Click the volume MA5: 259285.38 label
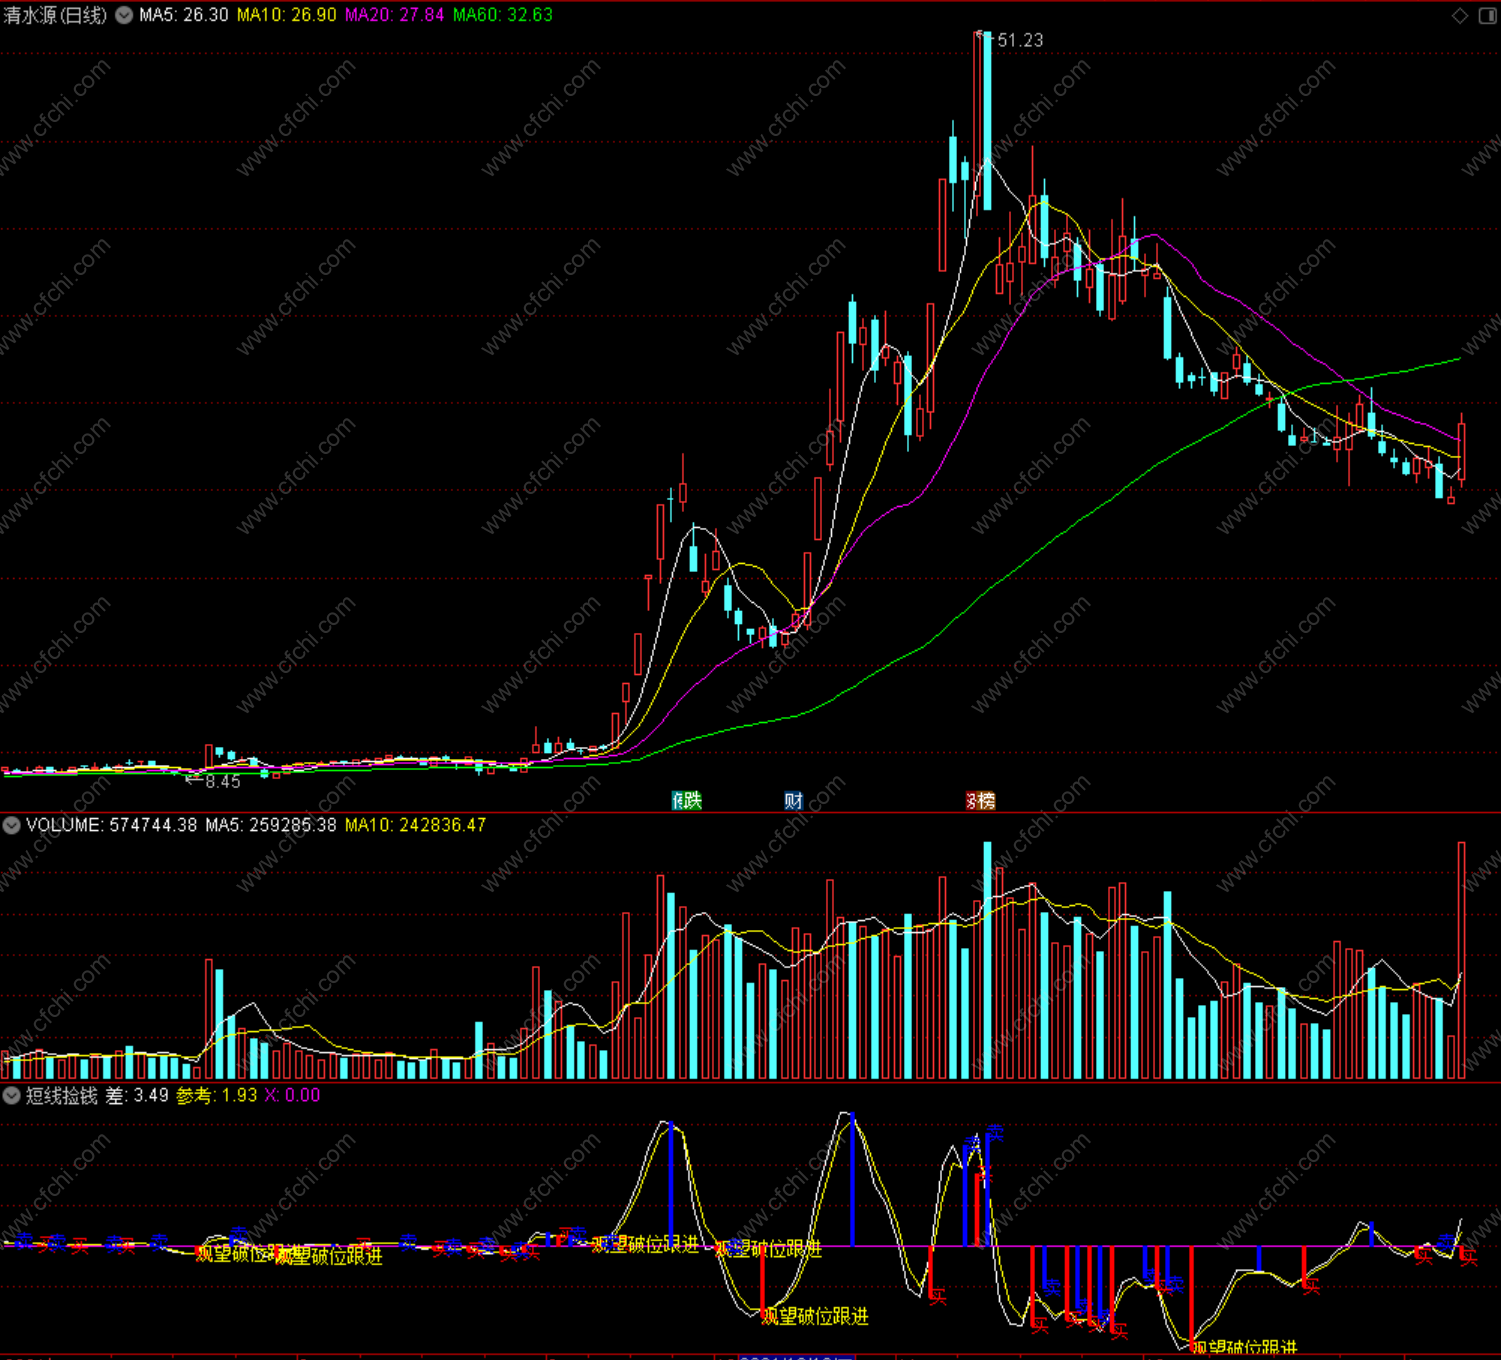The width and height of the screenshot is (1501, 1360). pos(271,825)
